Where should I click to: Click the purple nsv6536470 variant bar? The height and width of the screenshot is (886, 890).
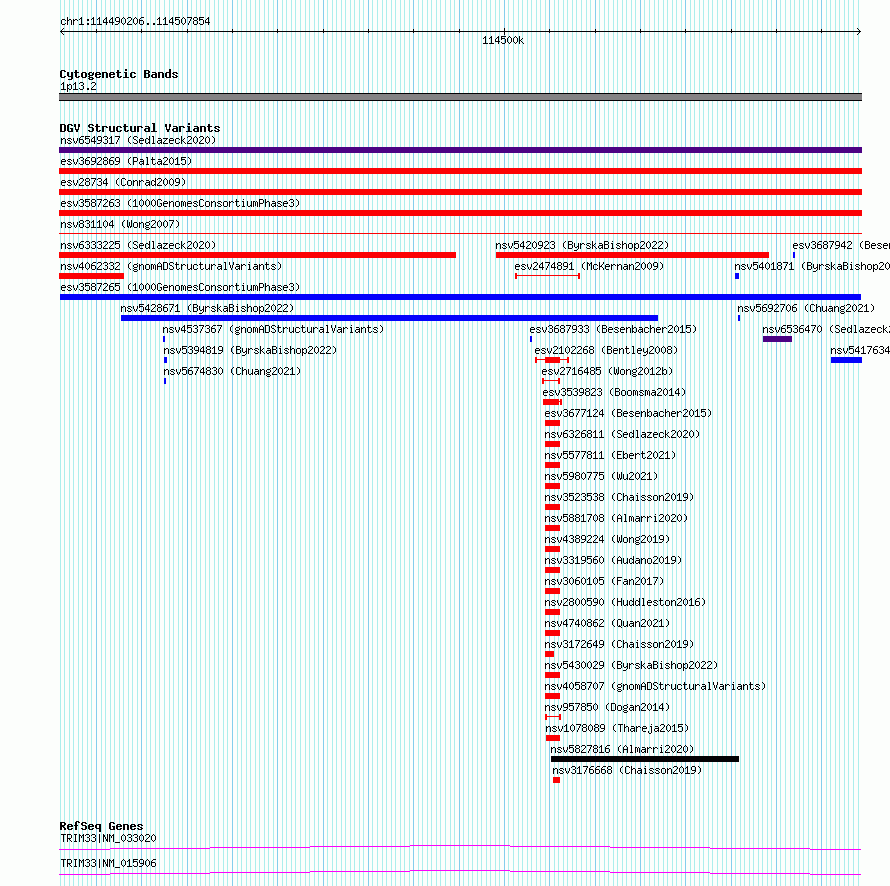[x=777, y=339]
